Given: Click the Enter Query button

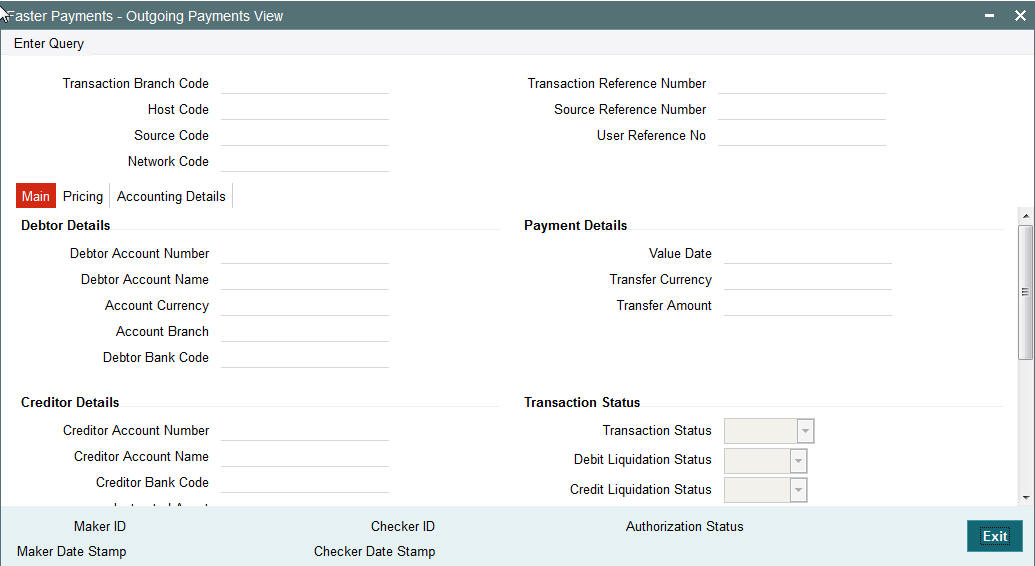Looking at the screenshot, I should coord(49,44).
